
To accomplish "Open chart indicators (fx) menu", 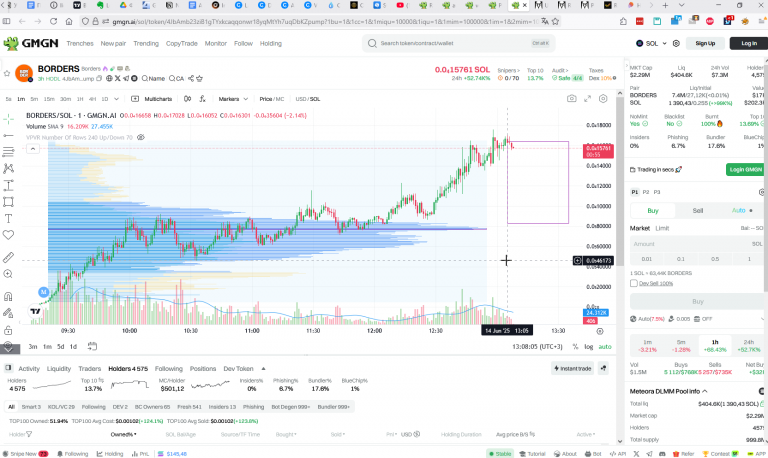I will click(x=202, y=99).
